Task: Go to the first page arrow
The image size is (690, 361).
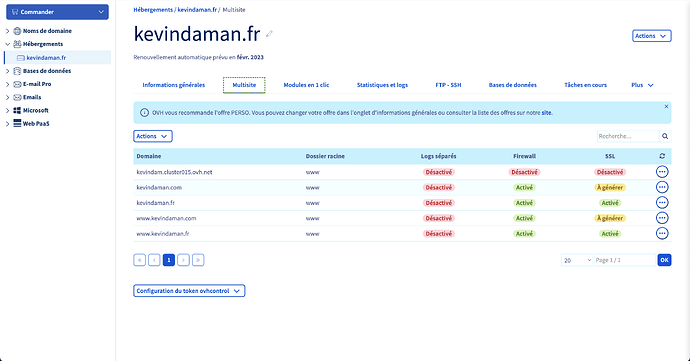Action: (139, 260)
